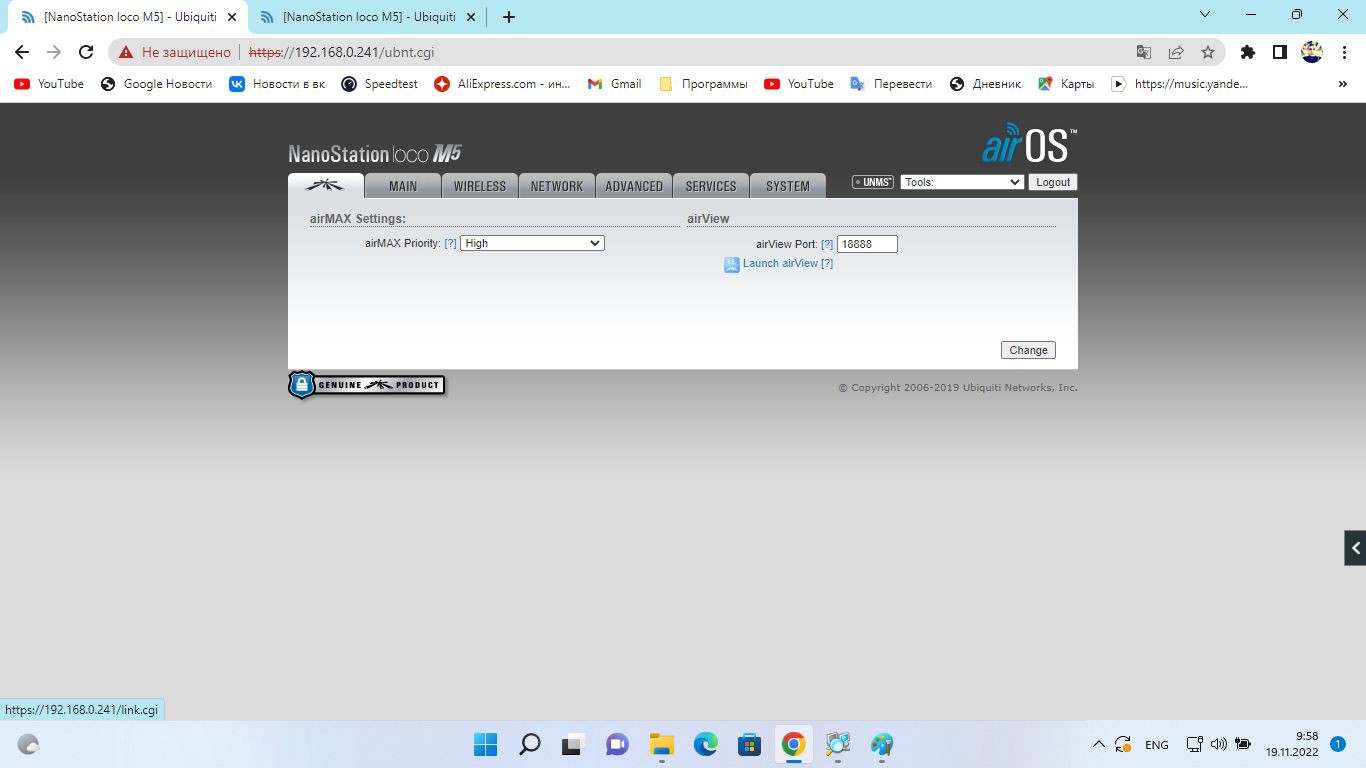Show more bookmarks chevron
This screenshot has width=1366, height=768.
coord(1343,84)
